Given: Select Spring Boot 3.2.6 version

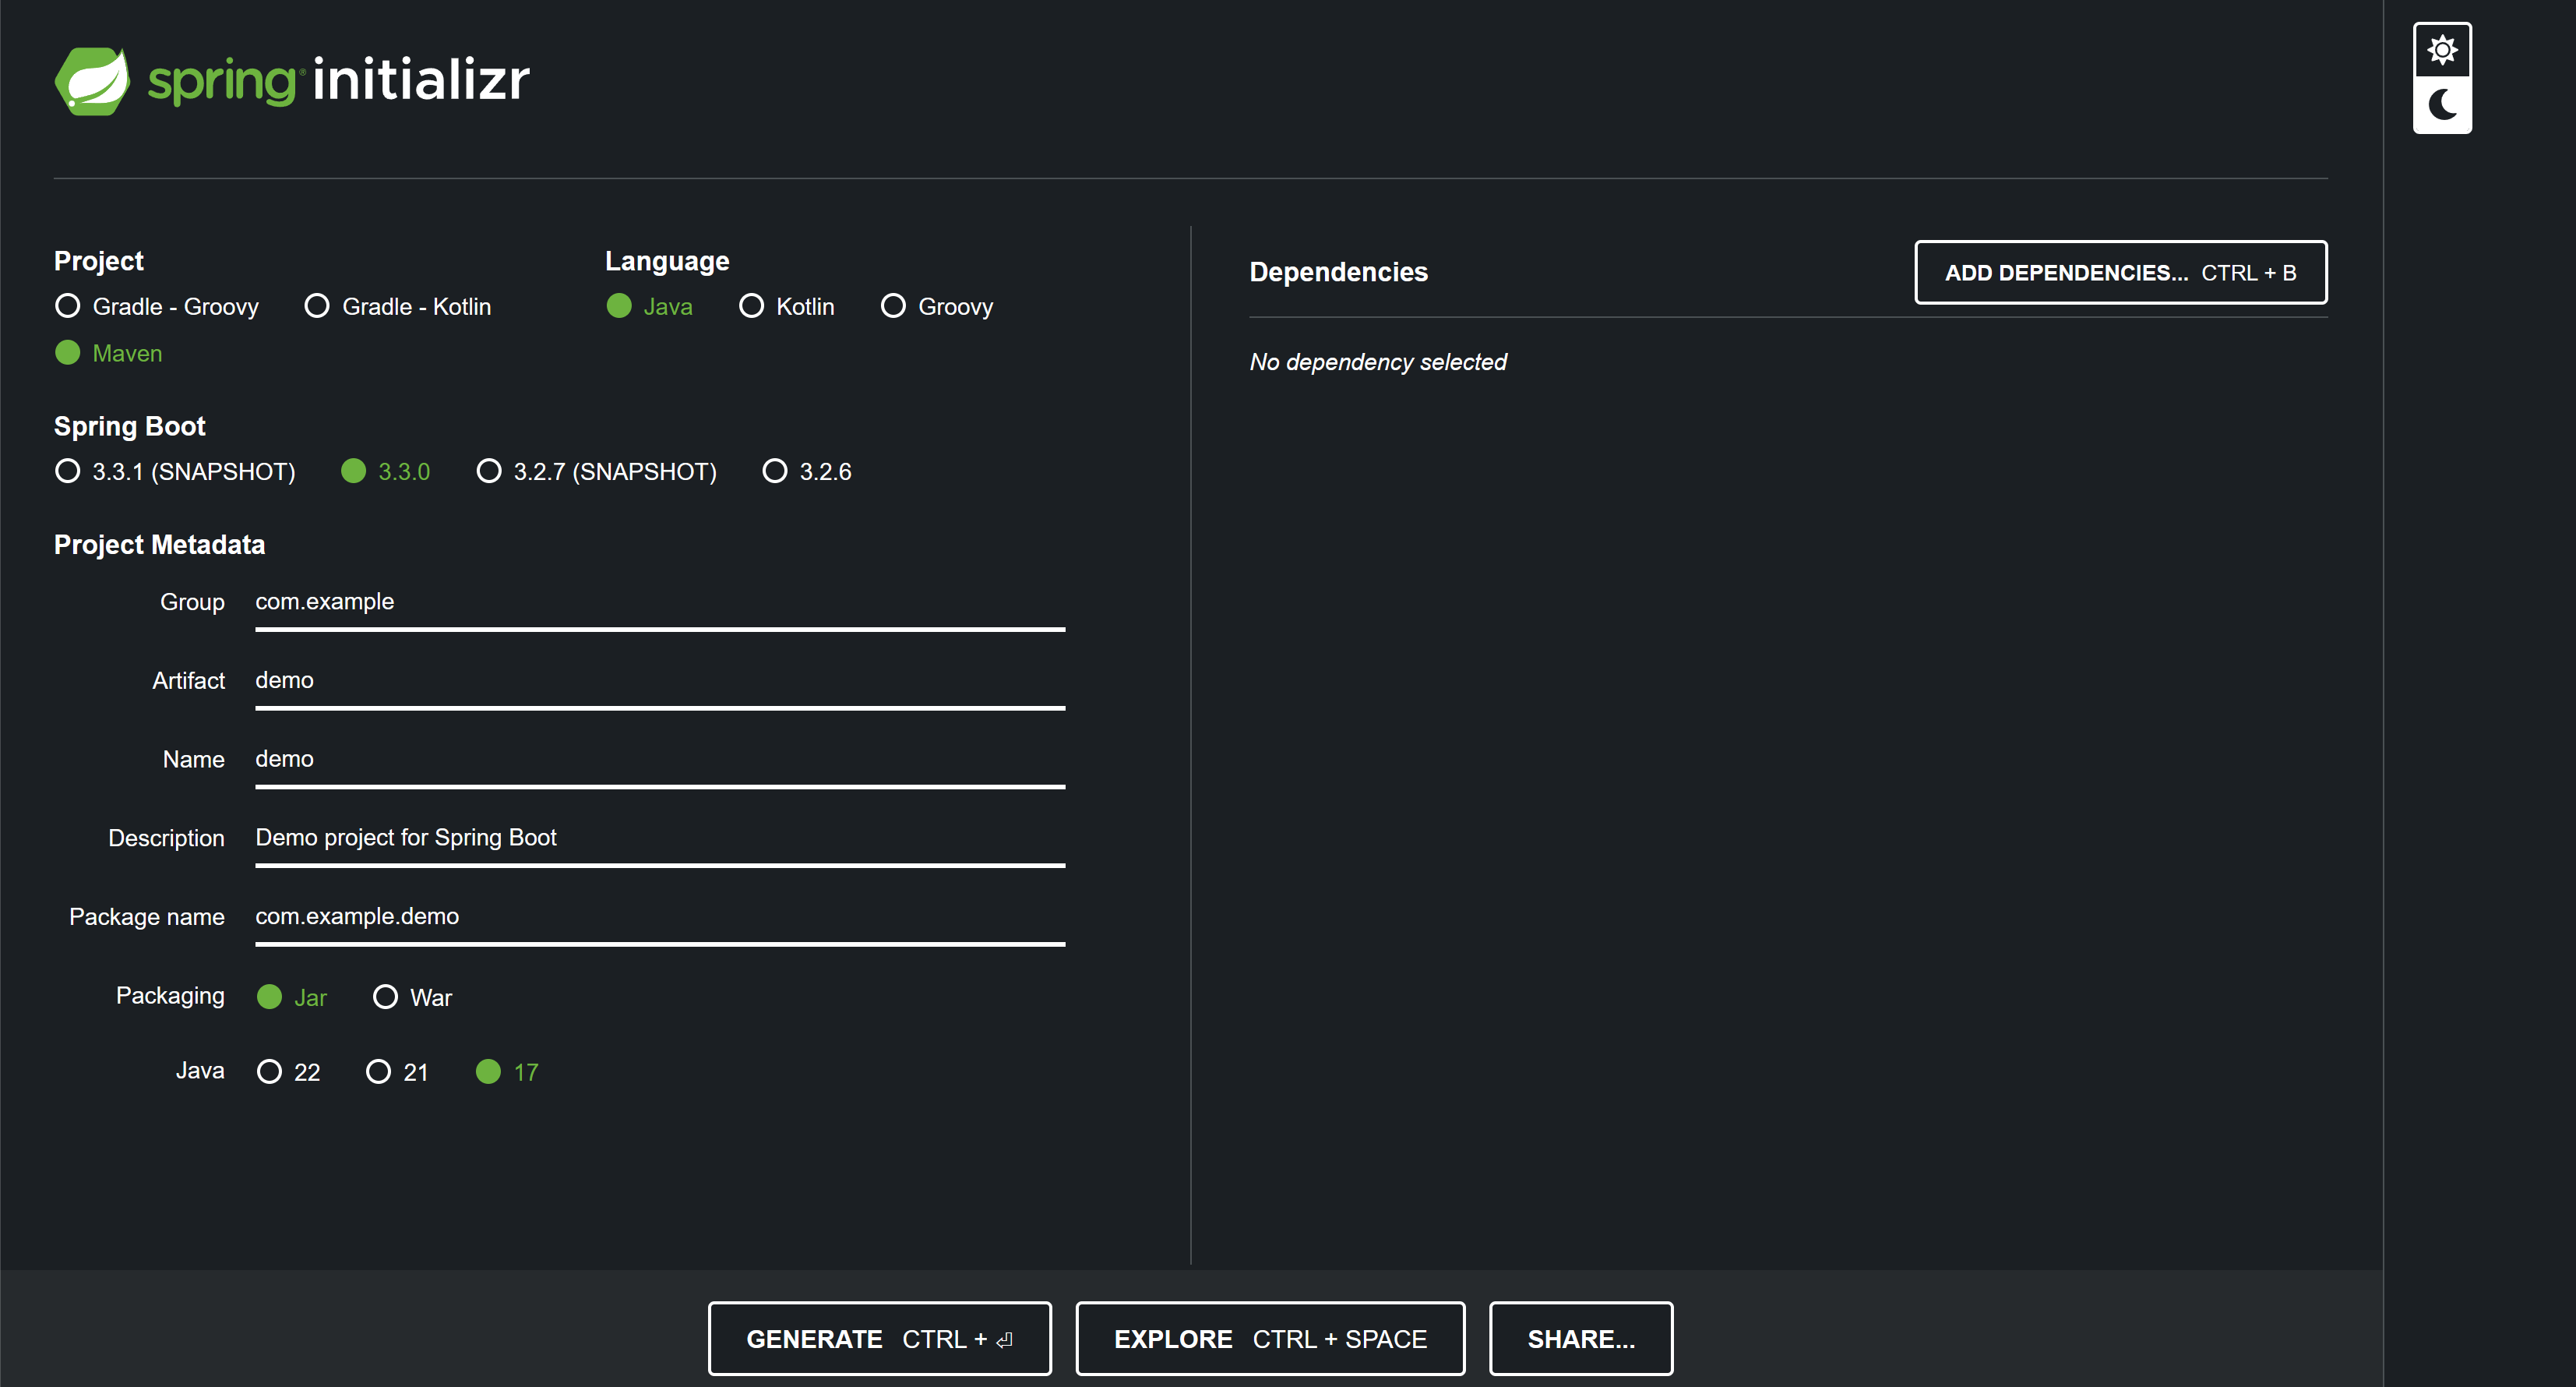Looking at the screenshot, I should click(775, 471).
